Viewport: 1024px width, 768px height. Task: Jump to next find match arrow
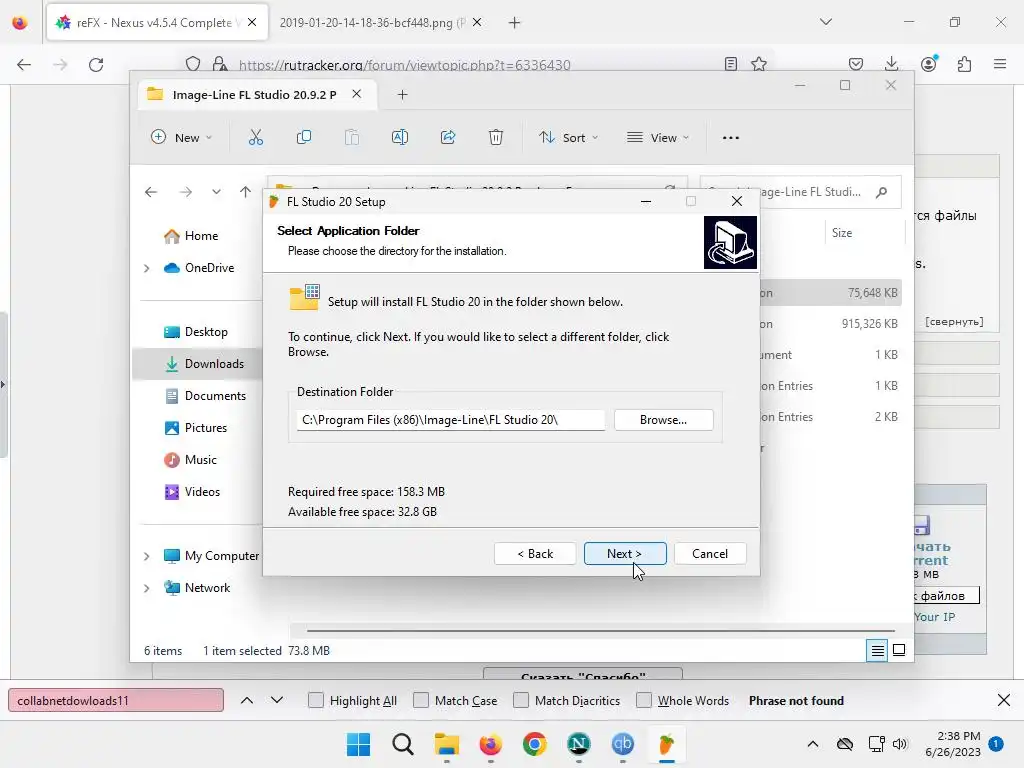point(277,700)
